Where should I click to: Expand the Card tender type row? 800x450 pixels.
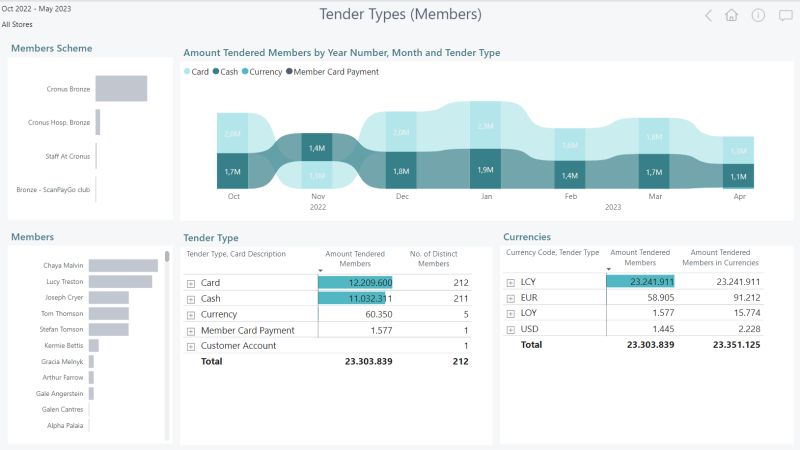[191, 283]
